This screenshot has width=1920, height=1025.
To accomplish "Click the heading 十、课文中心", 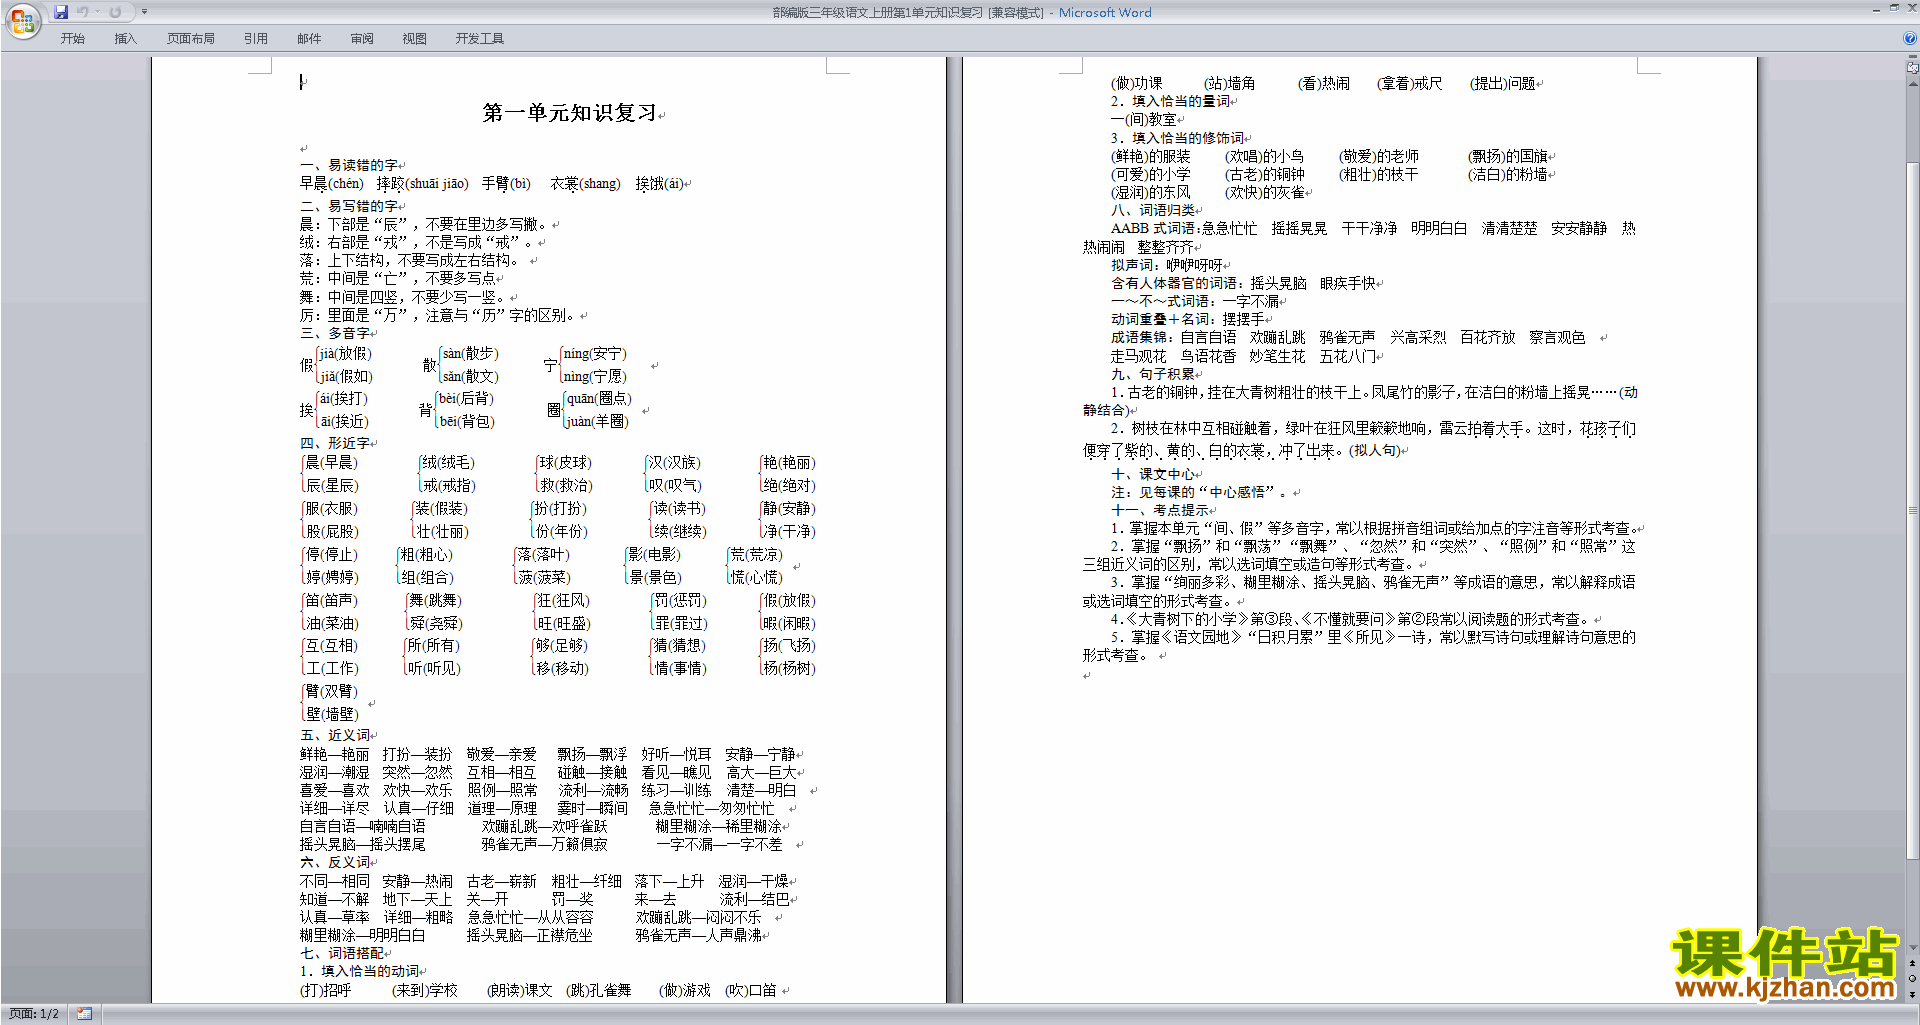I will tap(1152, 474).
